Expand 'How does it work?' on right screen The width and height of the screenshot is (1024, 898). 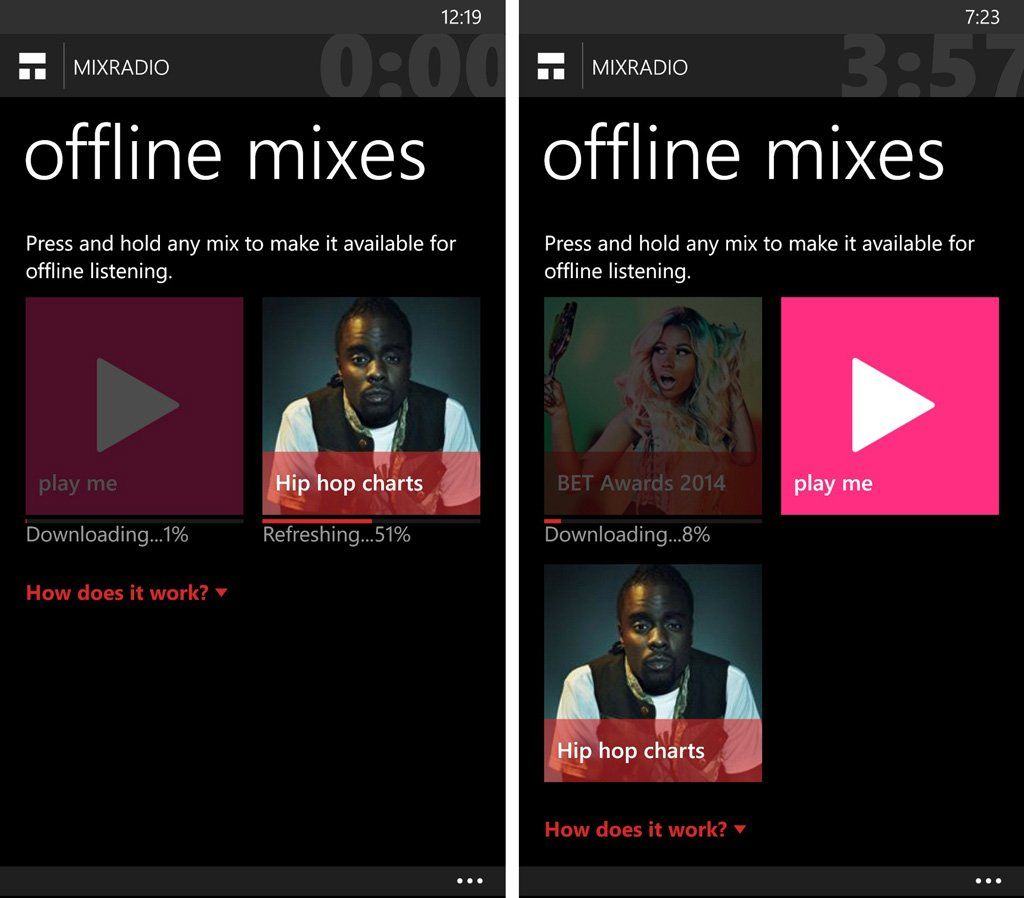tap(635, 829)
